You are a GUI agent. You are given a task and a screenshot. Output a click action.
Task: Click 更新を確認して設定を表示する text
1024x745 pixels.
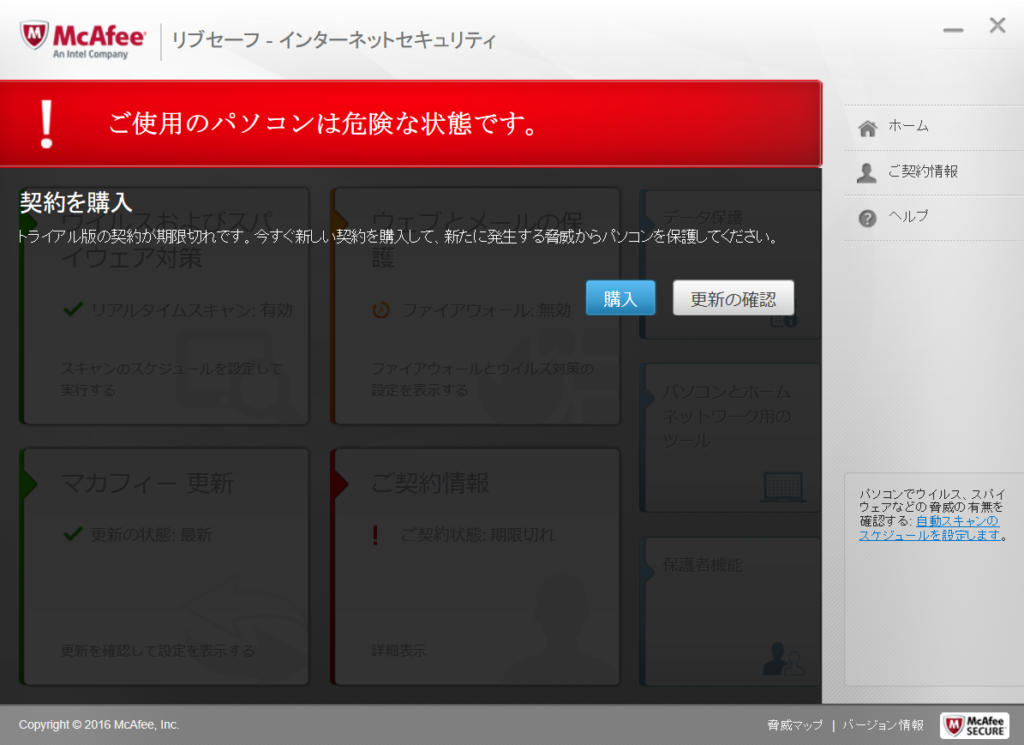[x=157, y=650]
